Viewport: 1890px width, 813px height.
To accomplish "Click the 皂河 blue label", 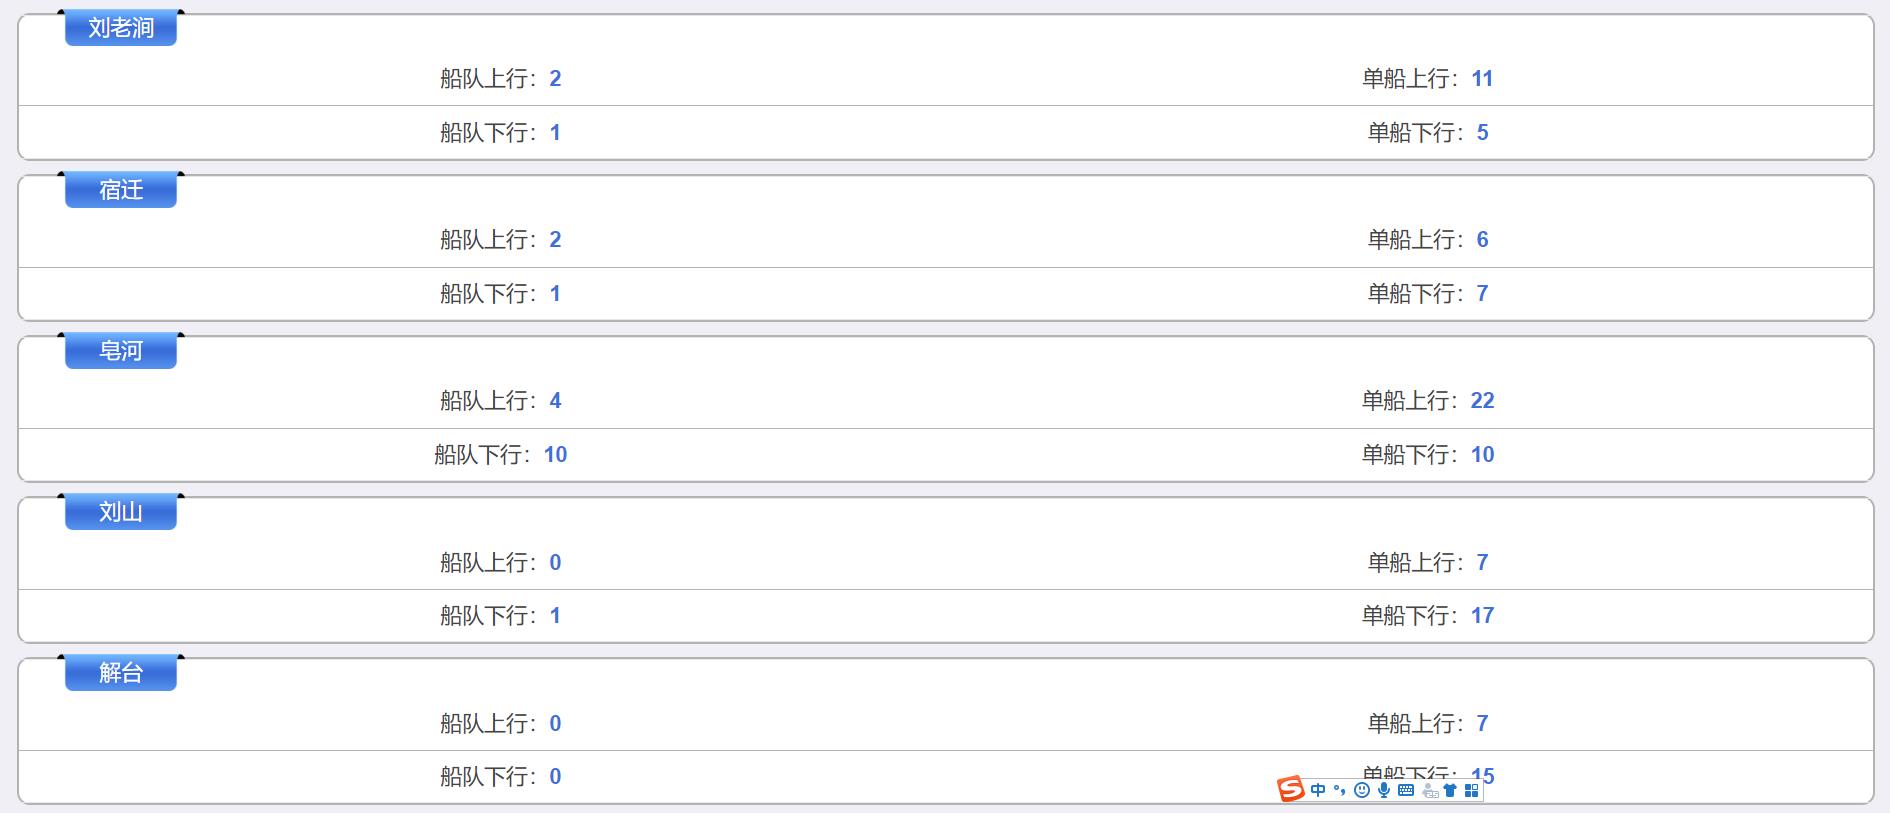I will 121,351.
